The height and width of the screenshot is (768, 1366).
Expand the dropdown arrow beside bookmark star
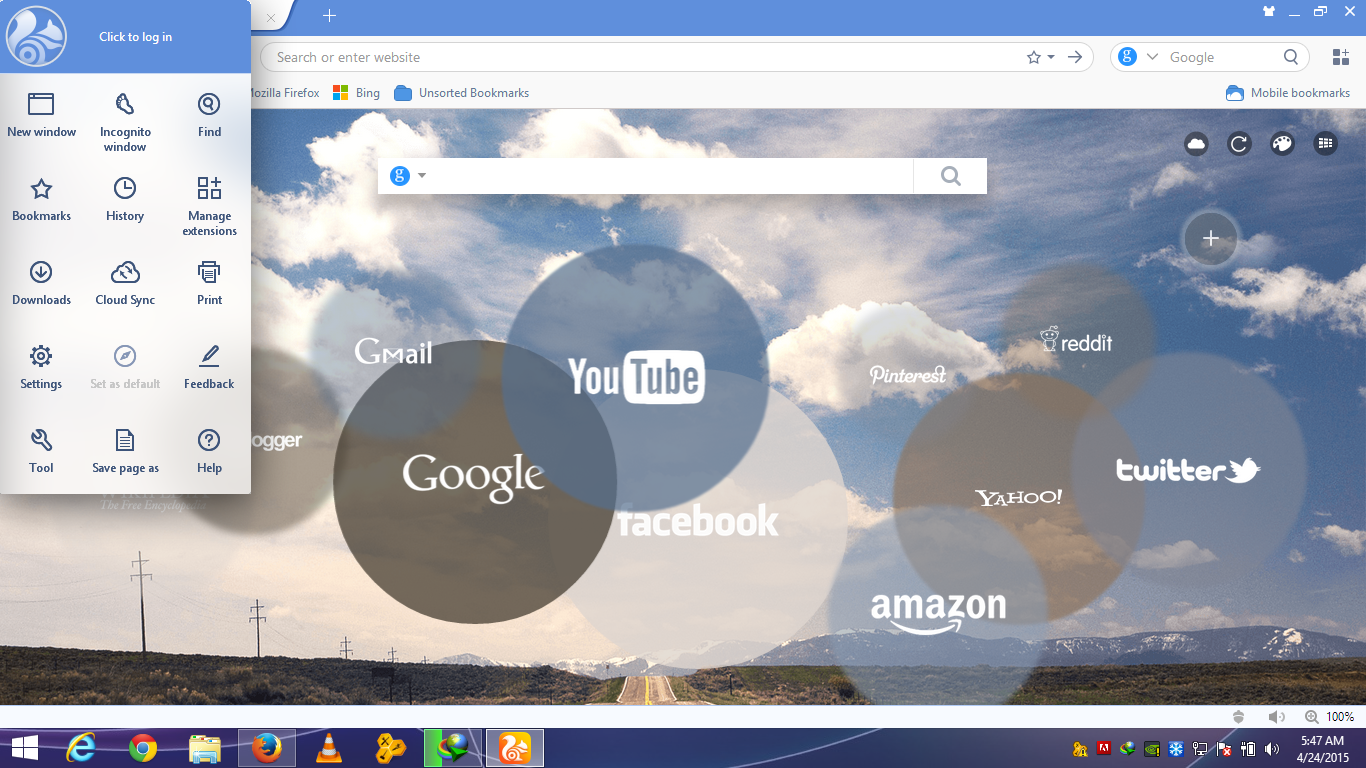1051,58
